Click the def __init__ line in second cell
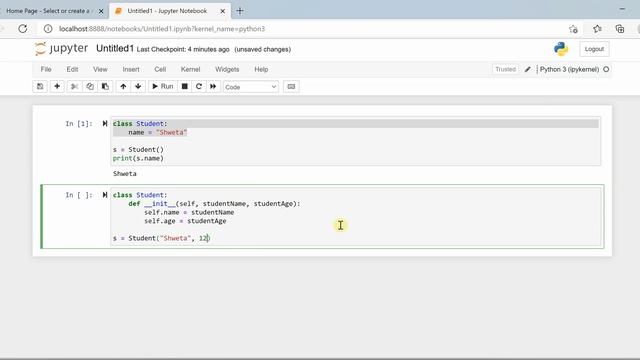This screenshot has width=640, height=360. click(x=214, y=204)
